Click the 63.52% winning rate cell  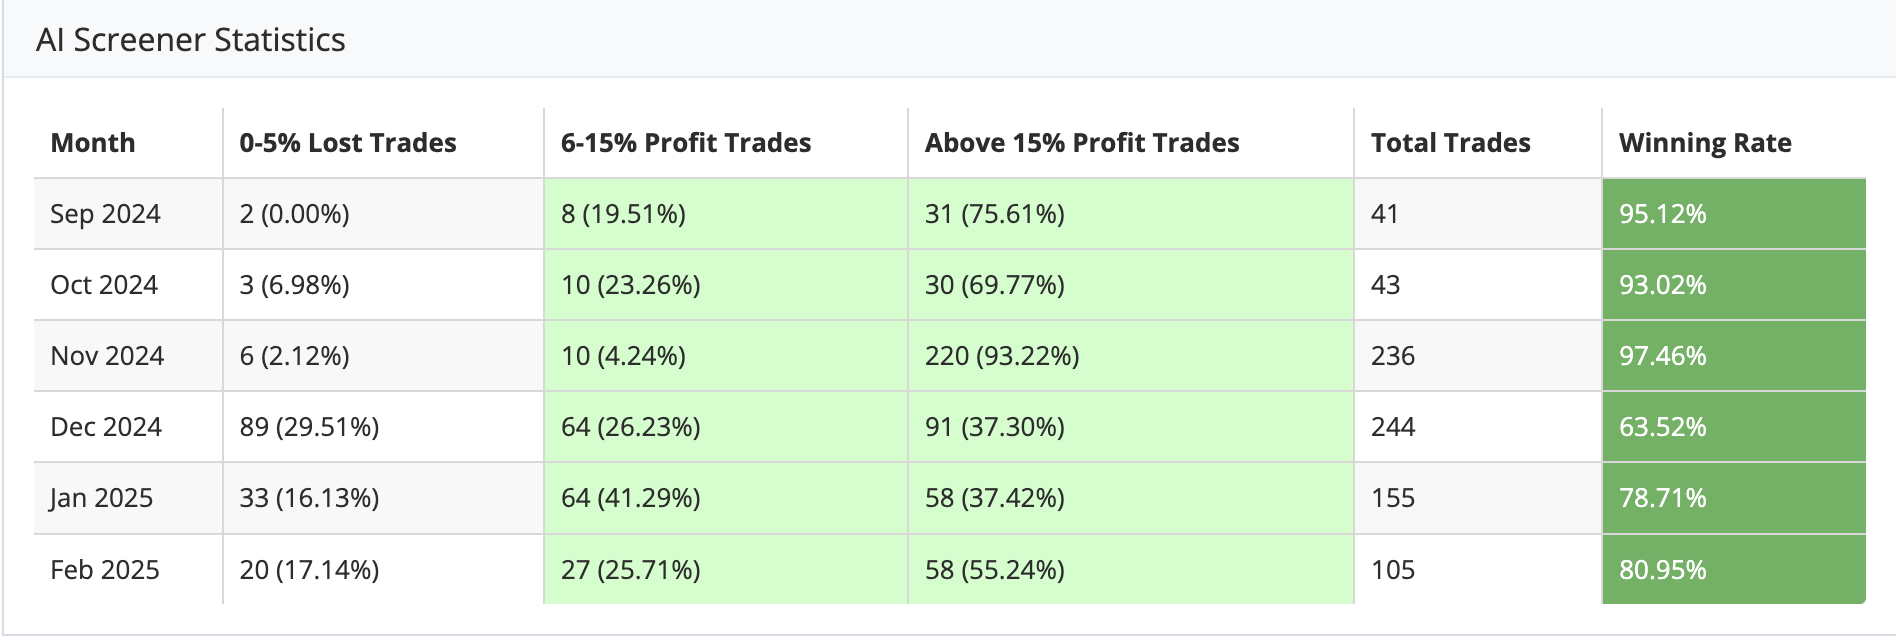click(1663, 427)
